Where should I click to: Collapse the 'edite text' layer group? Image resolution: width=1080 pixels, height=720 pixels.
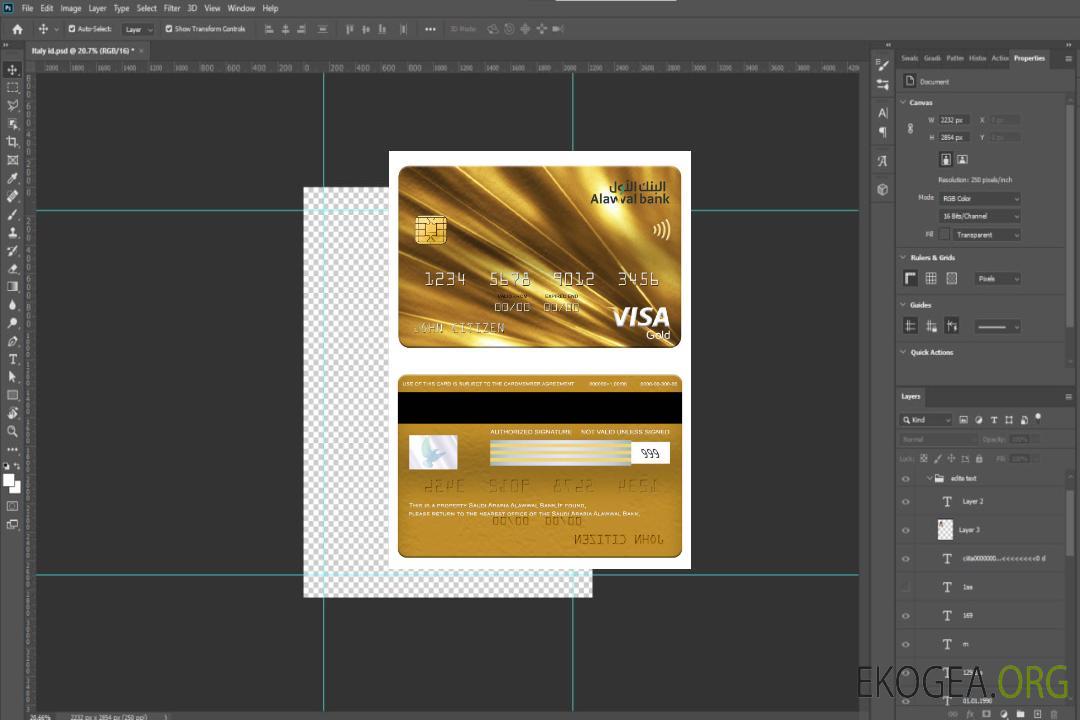pyautogui.click(x=928, y=478)
